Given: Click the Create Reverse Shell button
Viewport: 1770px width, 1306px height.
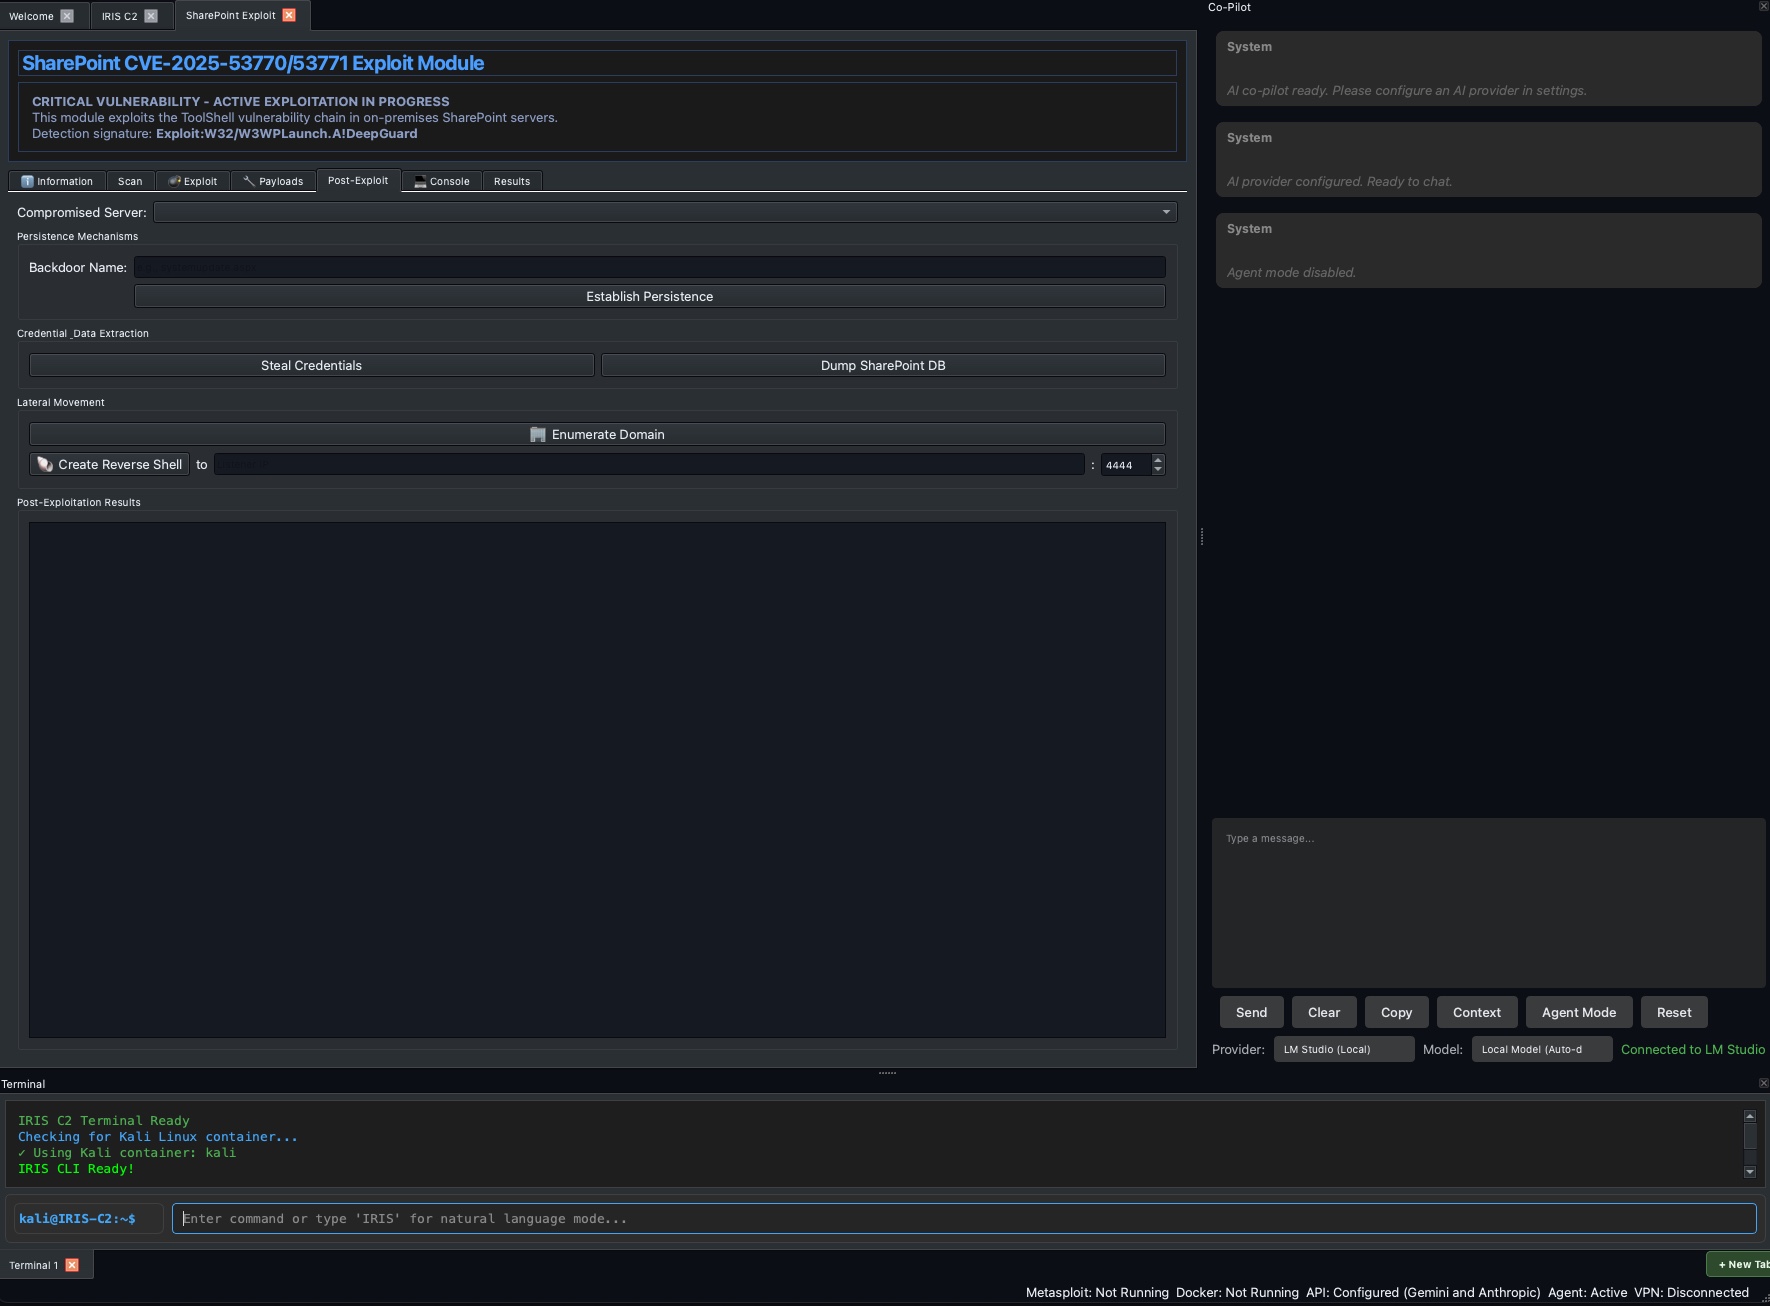Looking at the screenshot, I should click(110, 464).
